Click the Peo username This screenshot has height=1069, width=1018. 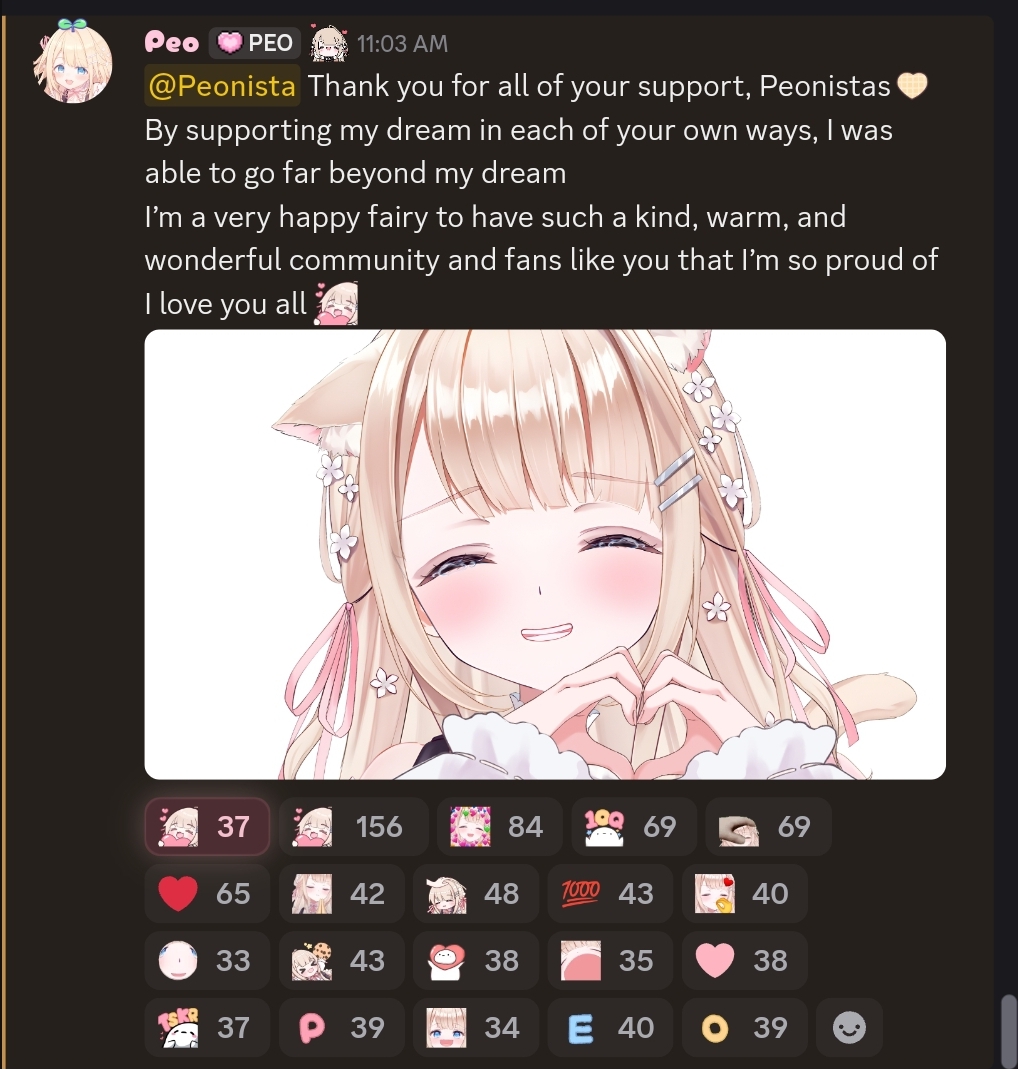tap(172, 43)
